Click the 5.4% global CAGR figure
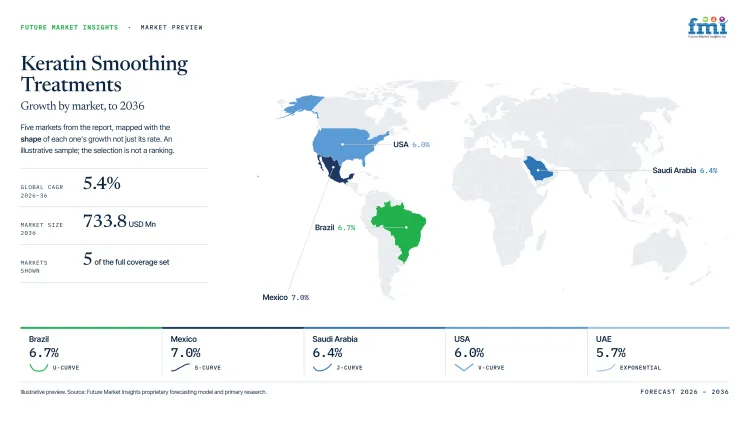Viewport: 750px width, 421px height. pyautogui.click(x=102, y=183)
